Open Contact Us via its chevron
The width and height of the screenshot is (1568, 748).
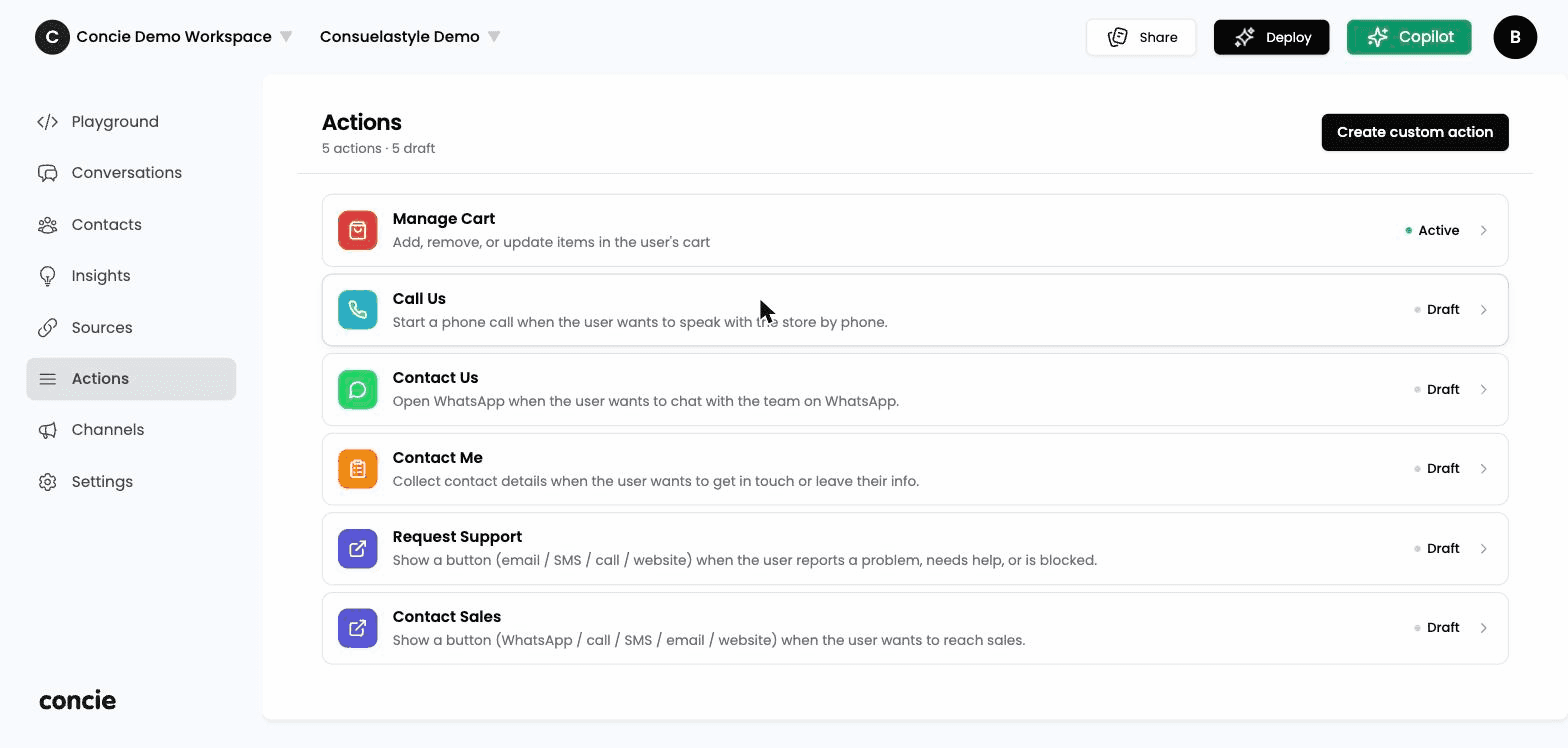click(1484, 389)
